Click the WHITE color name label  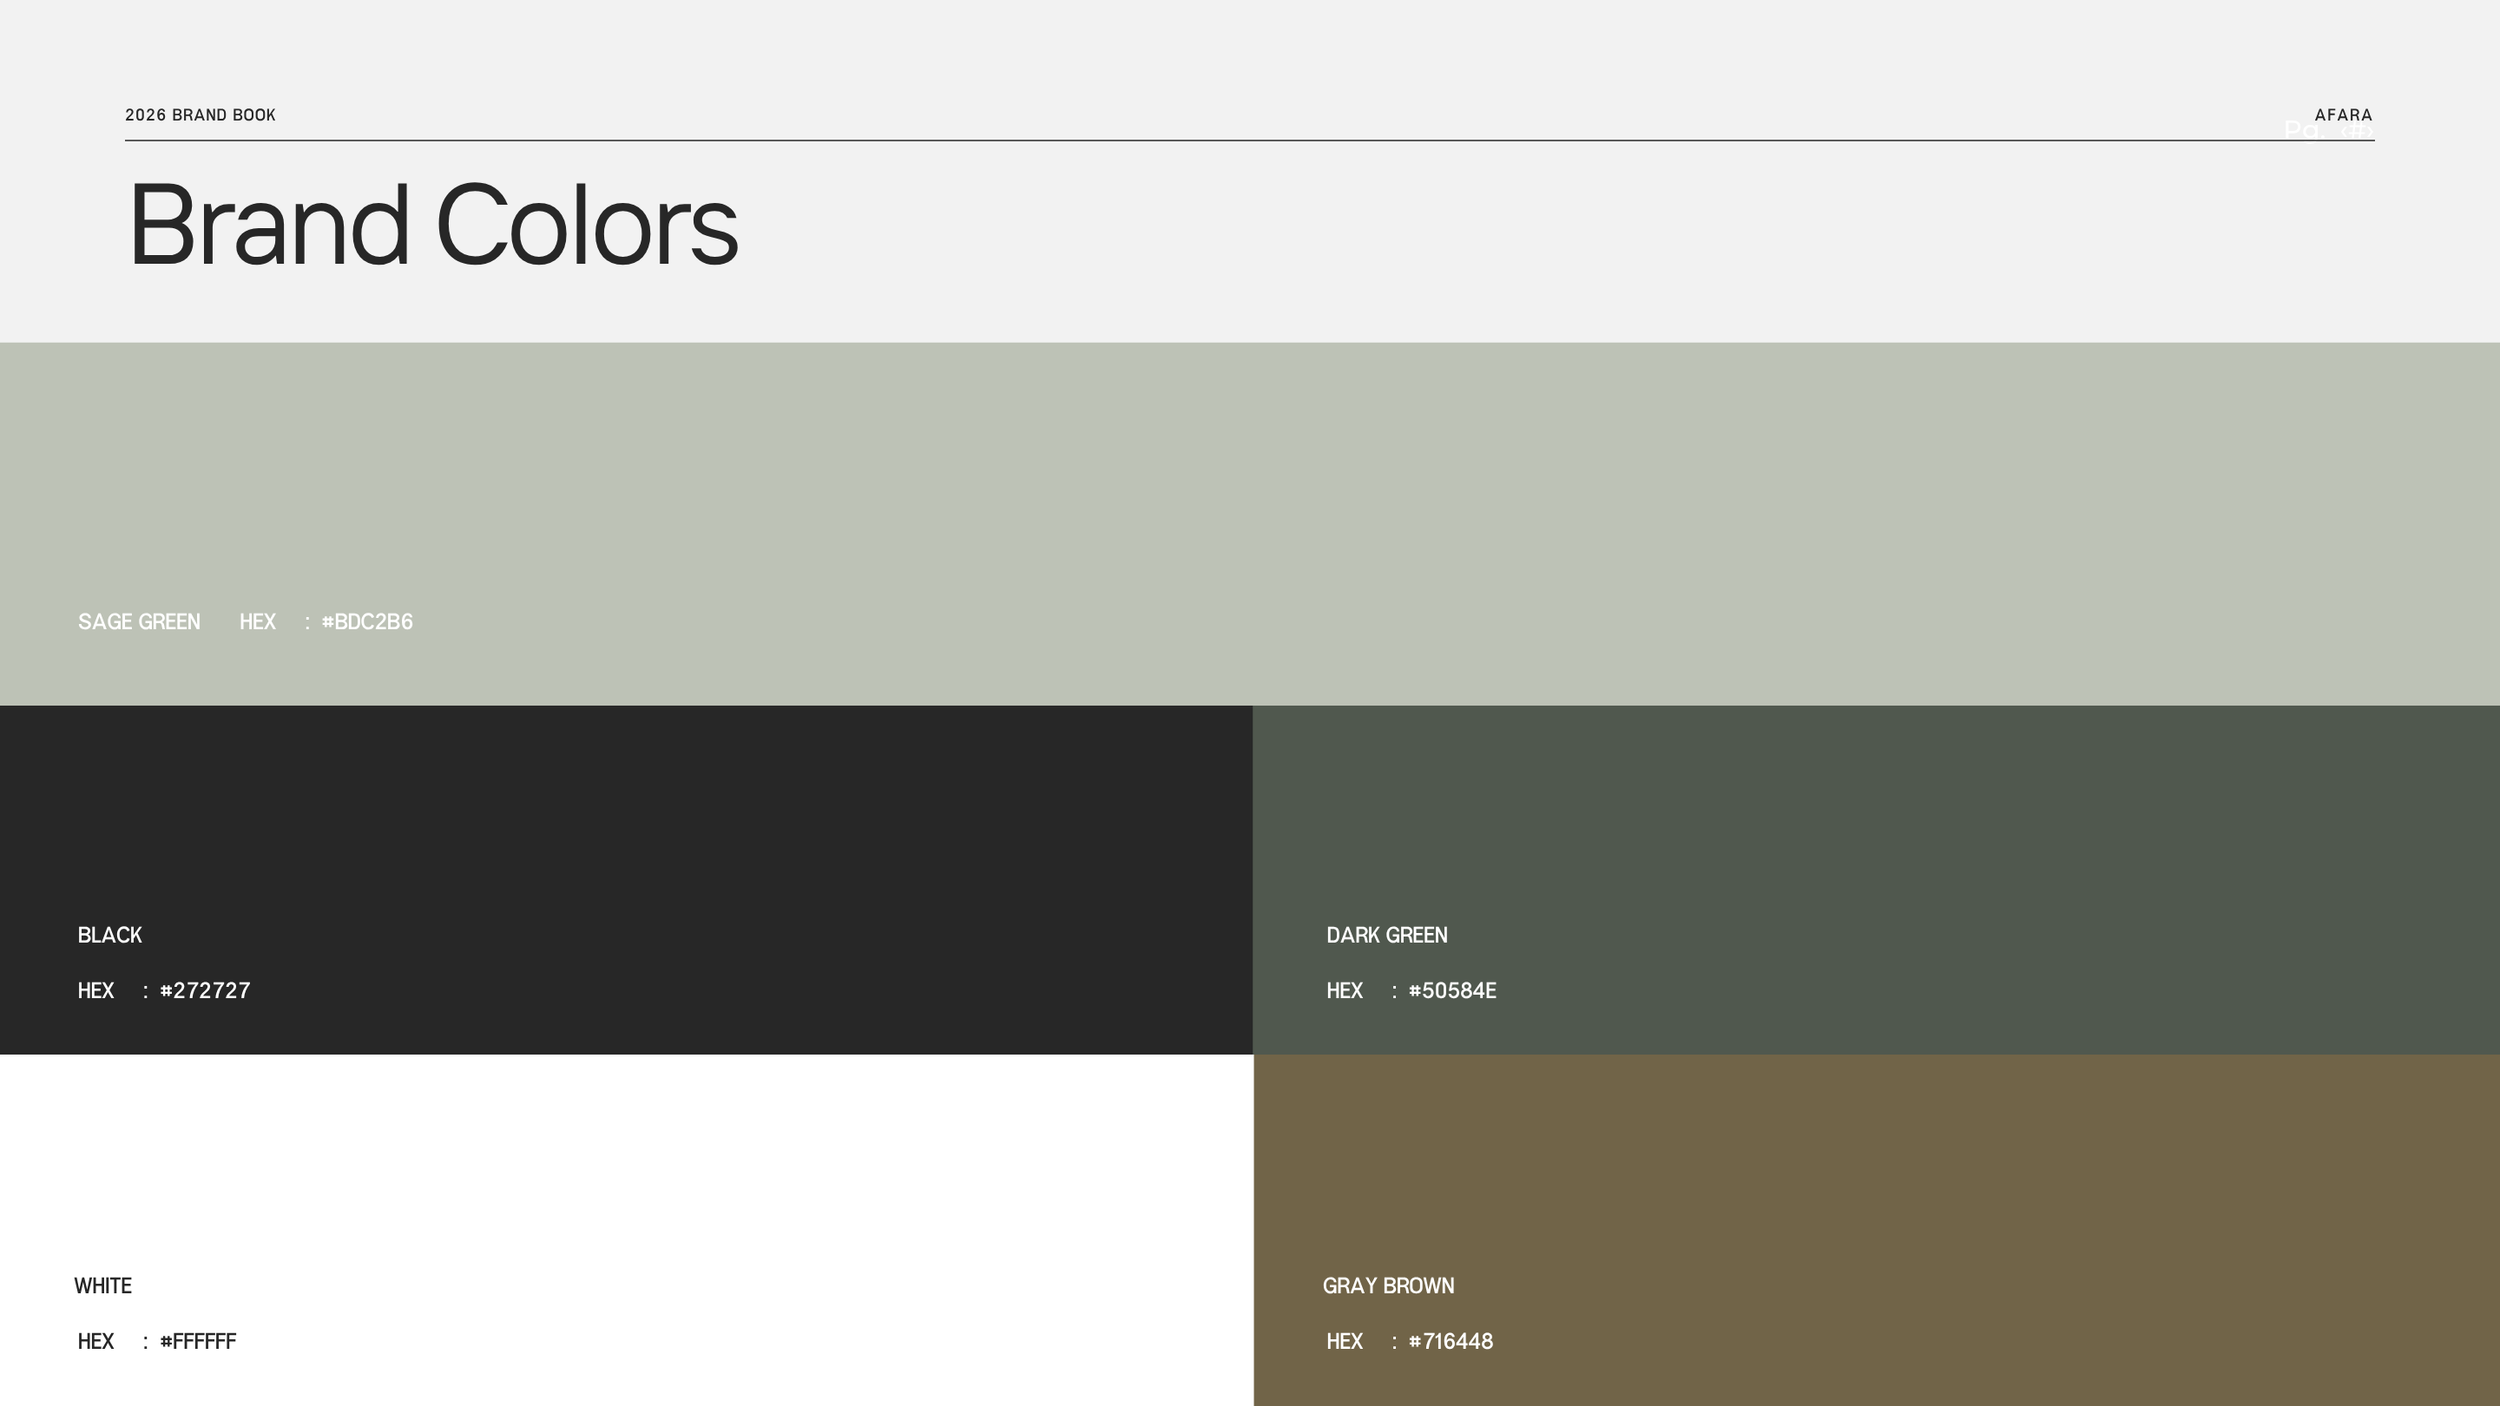[103, 1286]
